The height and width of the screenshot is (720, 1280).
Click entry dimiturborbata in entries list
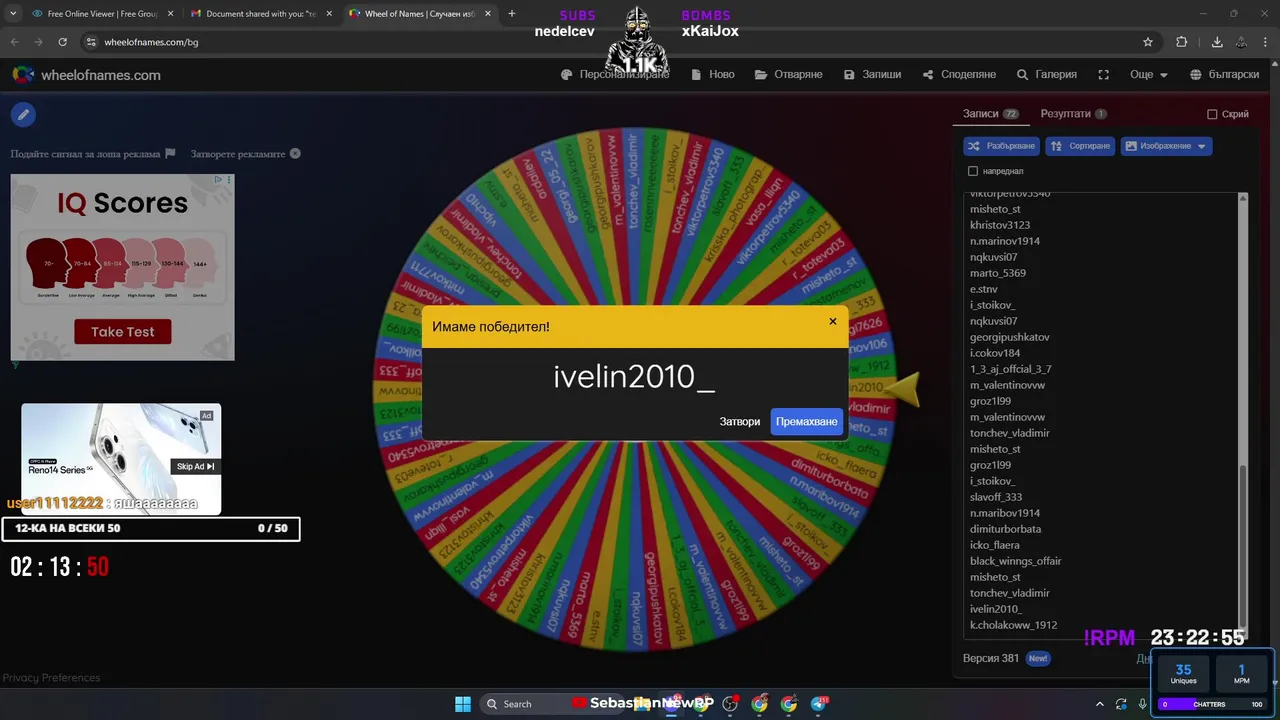point(1005,529)
